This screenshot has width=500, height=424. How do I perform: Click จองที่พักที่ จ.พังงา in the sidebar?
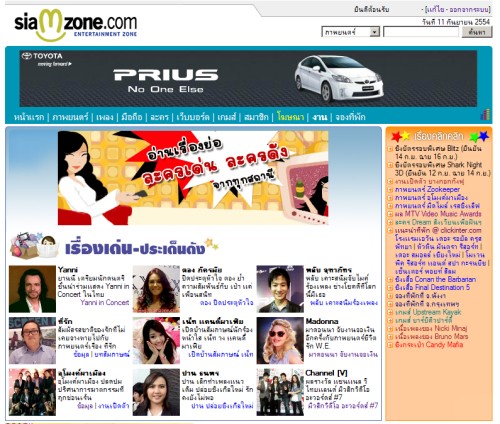pos(420,296)
